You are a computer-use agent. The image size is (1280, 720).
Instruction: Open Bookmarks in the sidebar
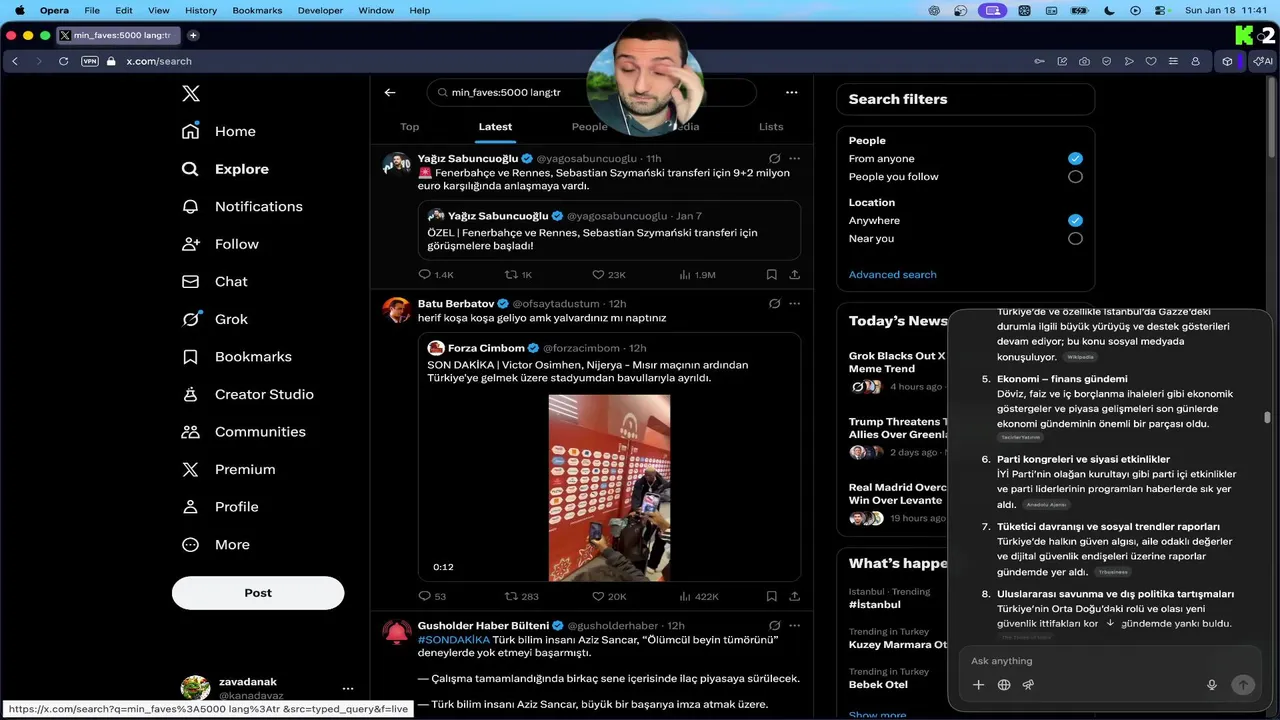(237, 357)
